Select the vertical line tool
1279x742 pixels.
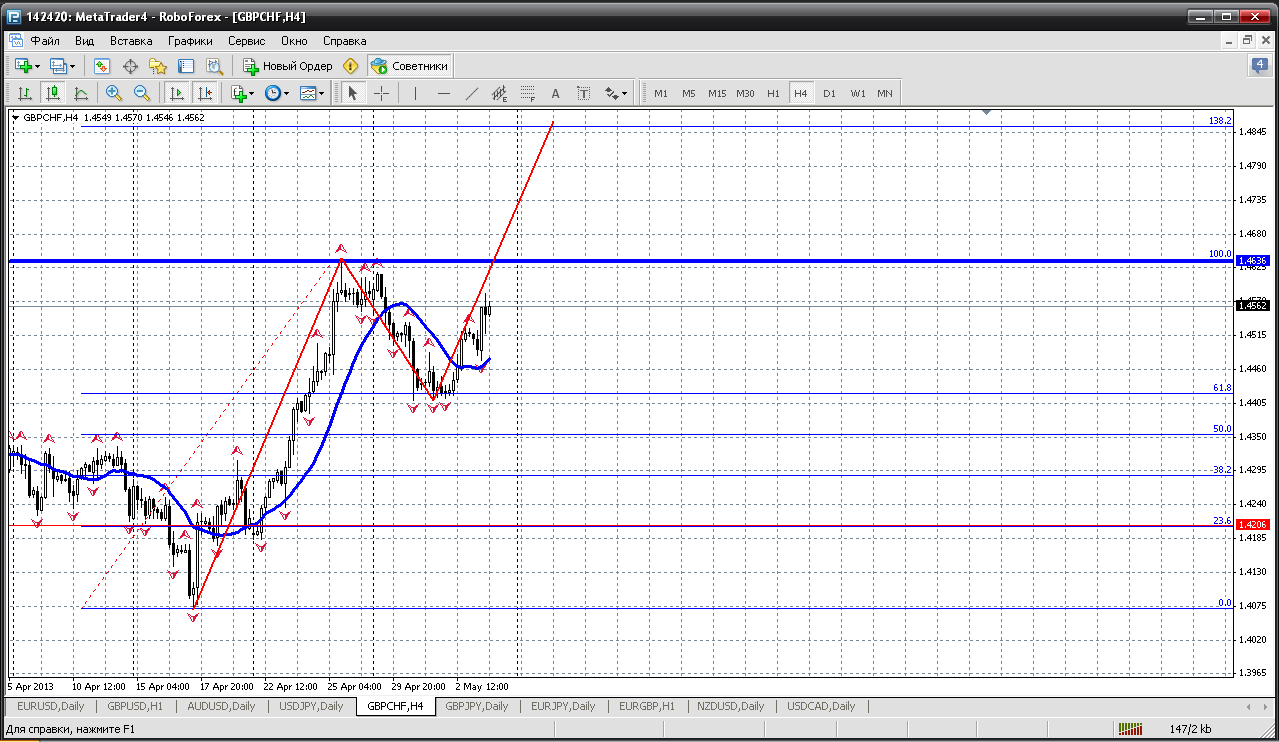pos(415,93)
